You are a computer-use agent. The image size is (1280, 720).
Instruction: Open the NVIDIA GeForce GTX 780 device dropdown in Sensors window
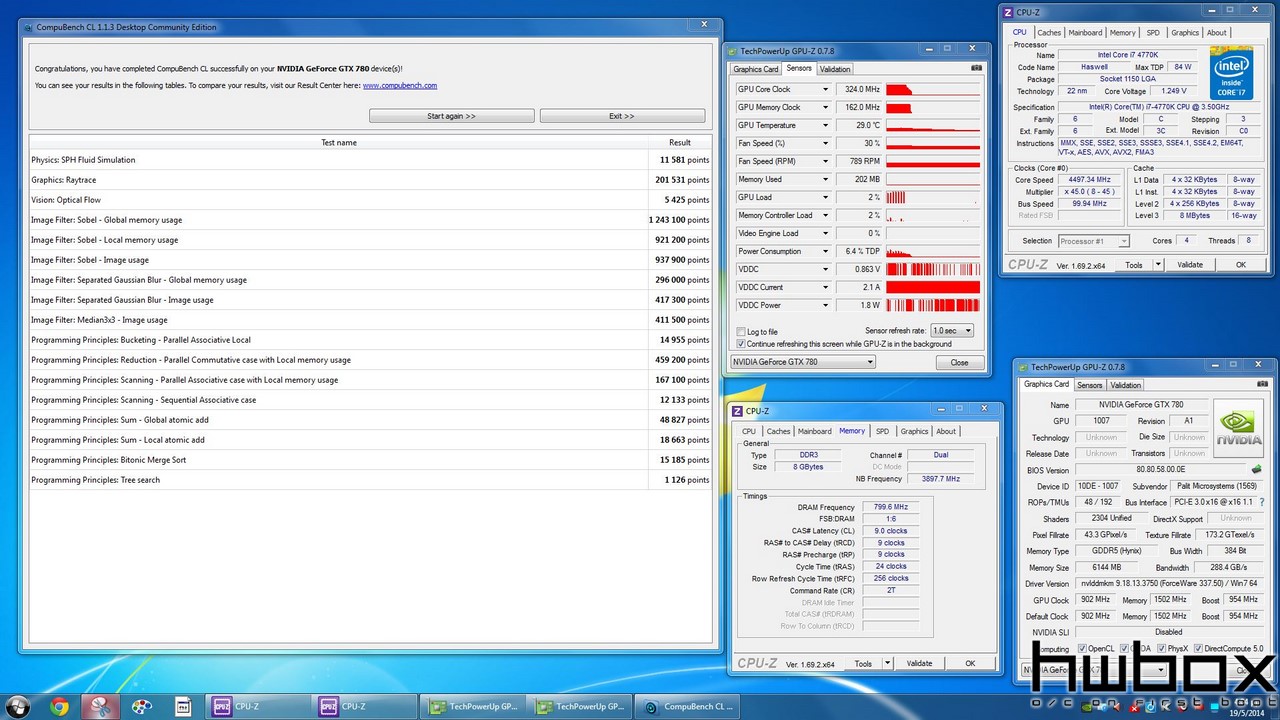tap(803, 362)
